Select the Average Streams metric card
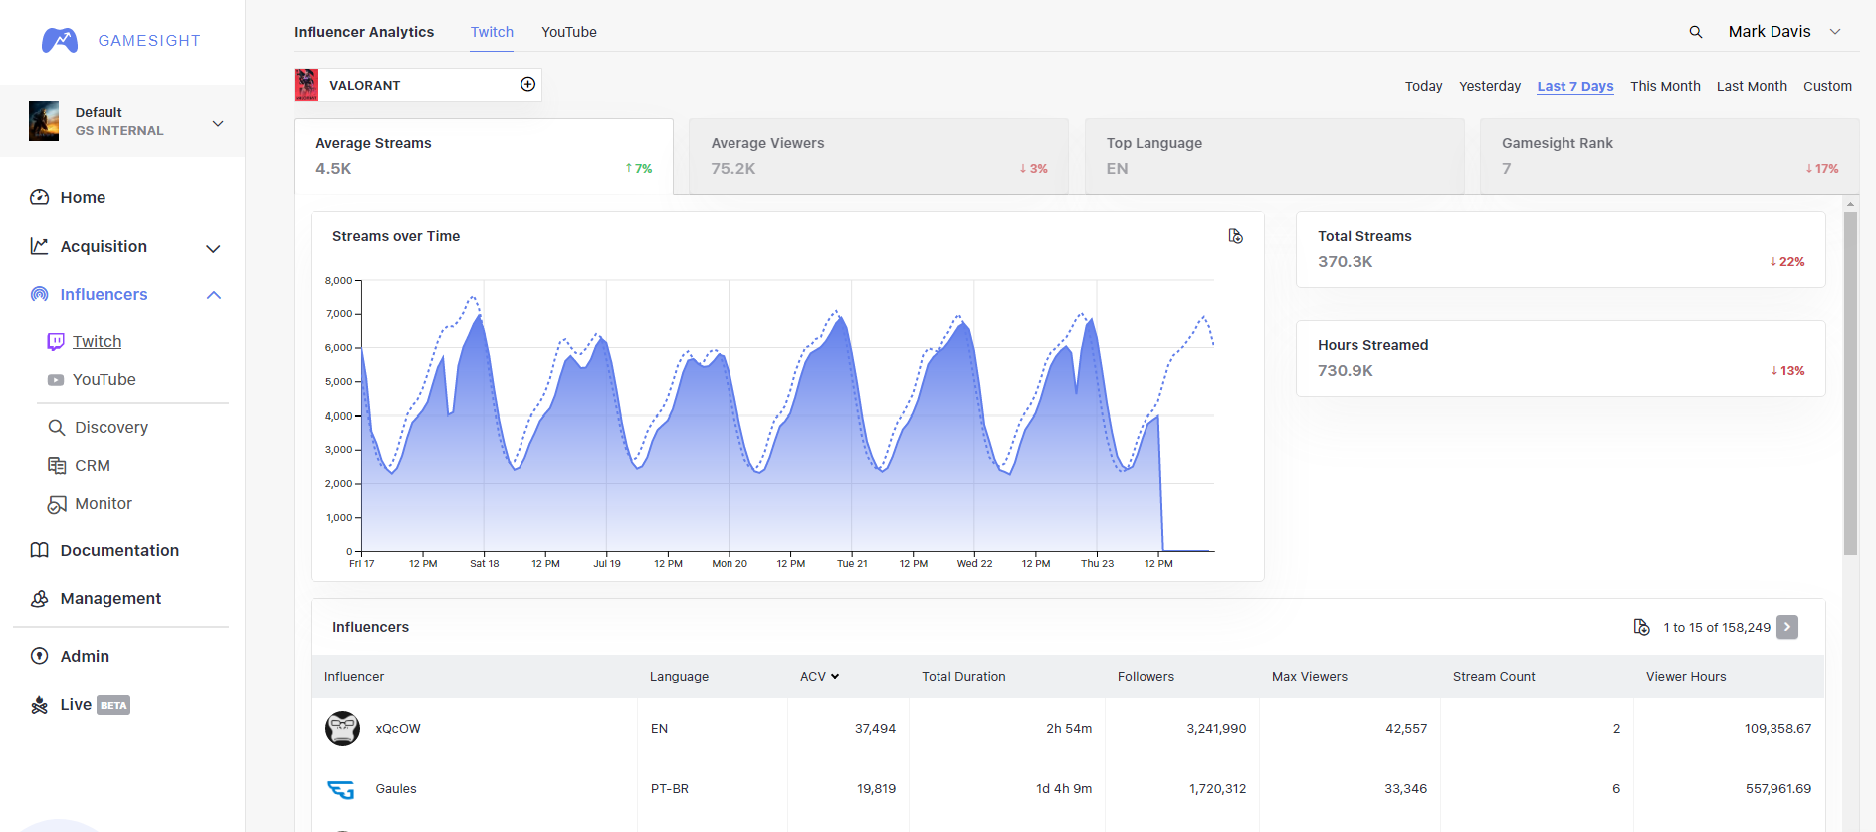1876x832 pixels. point(484,156)
